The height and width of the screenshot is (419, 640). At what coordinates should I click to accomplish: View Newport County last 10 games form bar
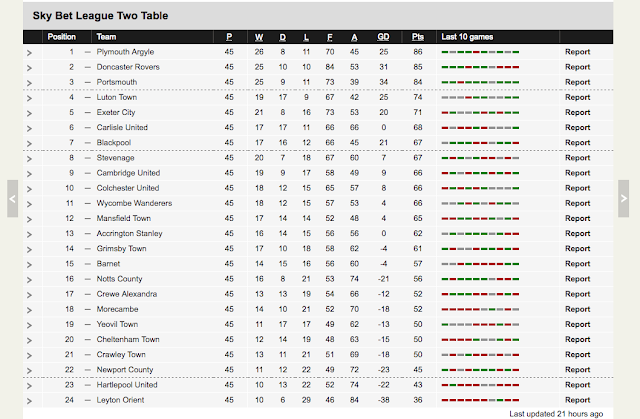point(480,370)
